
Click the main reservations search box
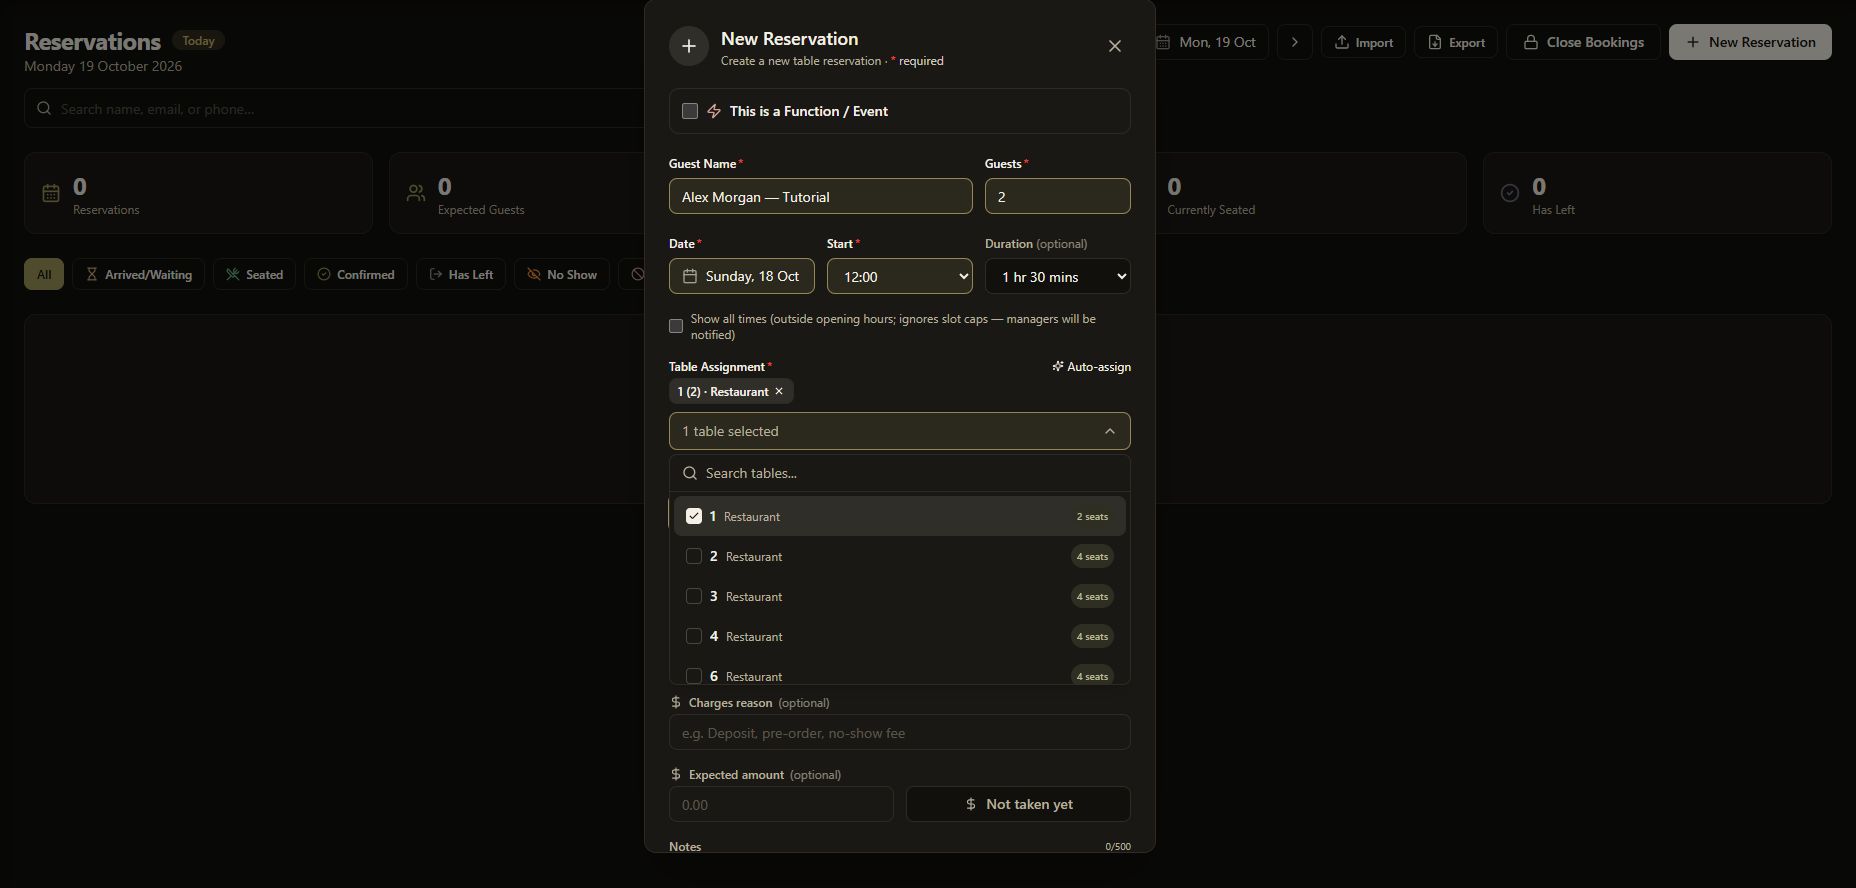coord(334,108)
